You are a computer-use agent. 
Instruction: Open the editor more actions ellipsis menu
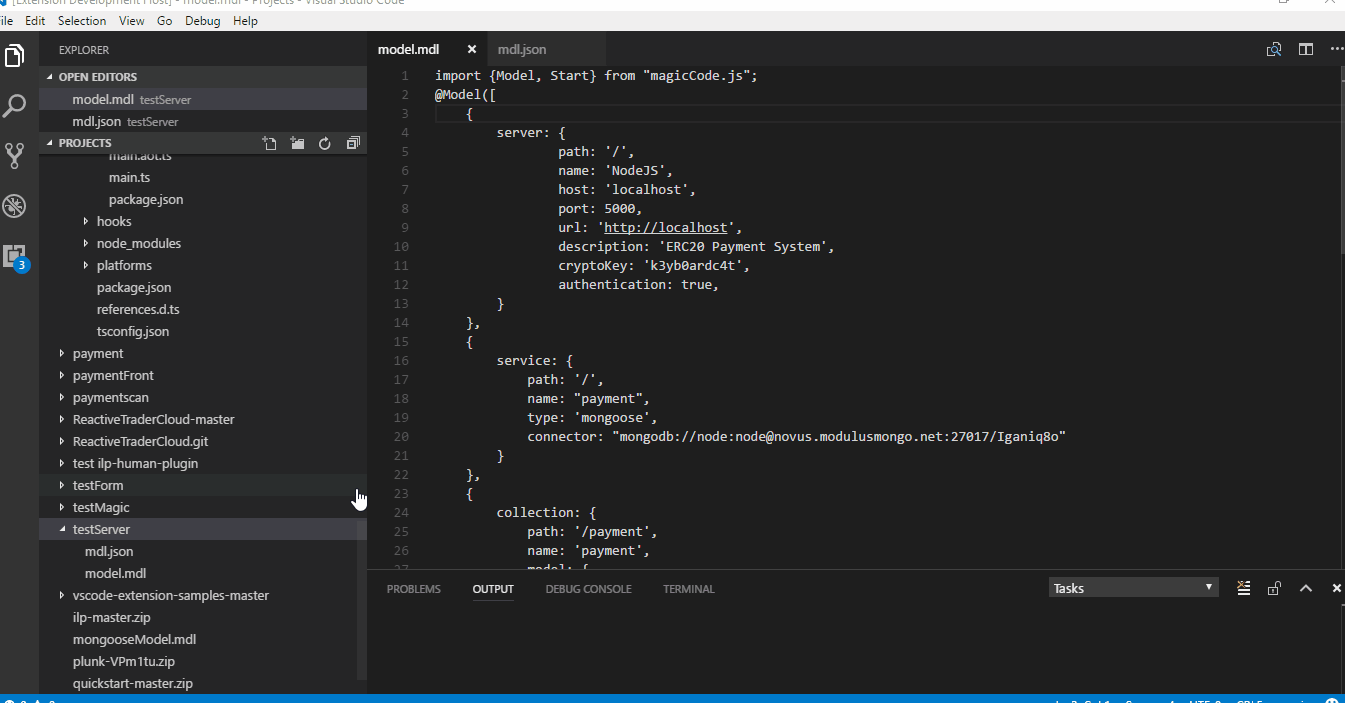[x=1336, y=49]
